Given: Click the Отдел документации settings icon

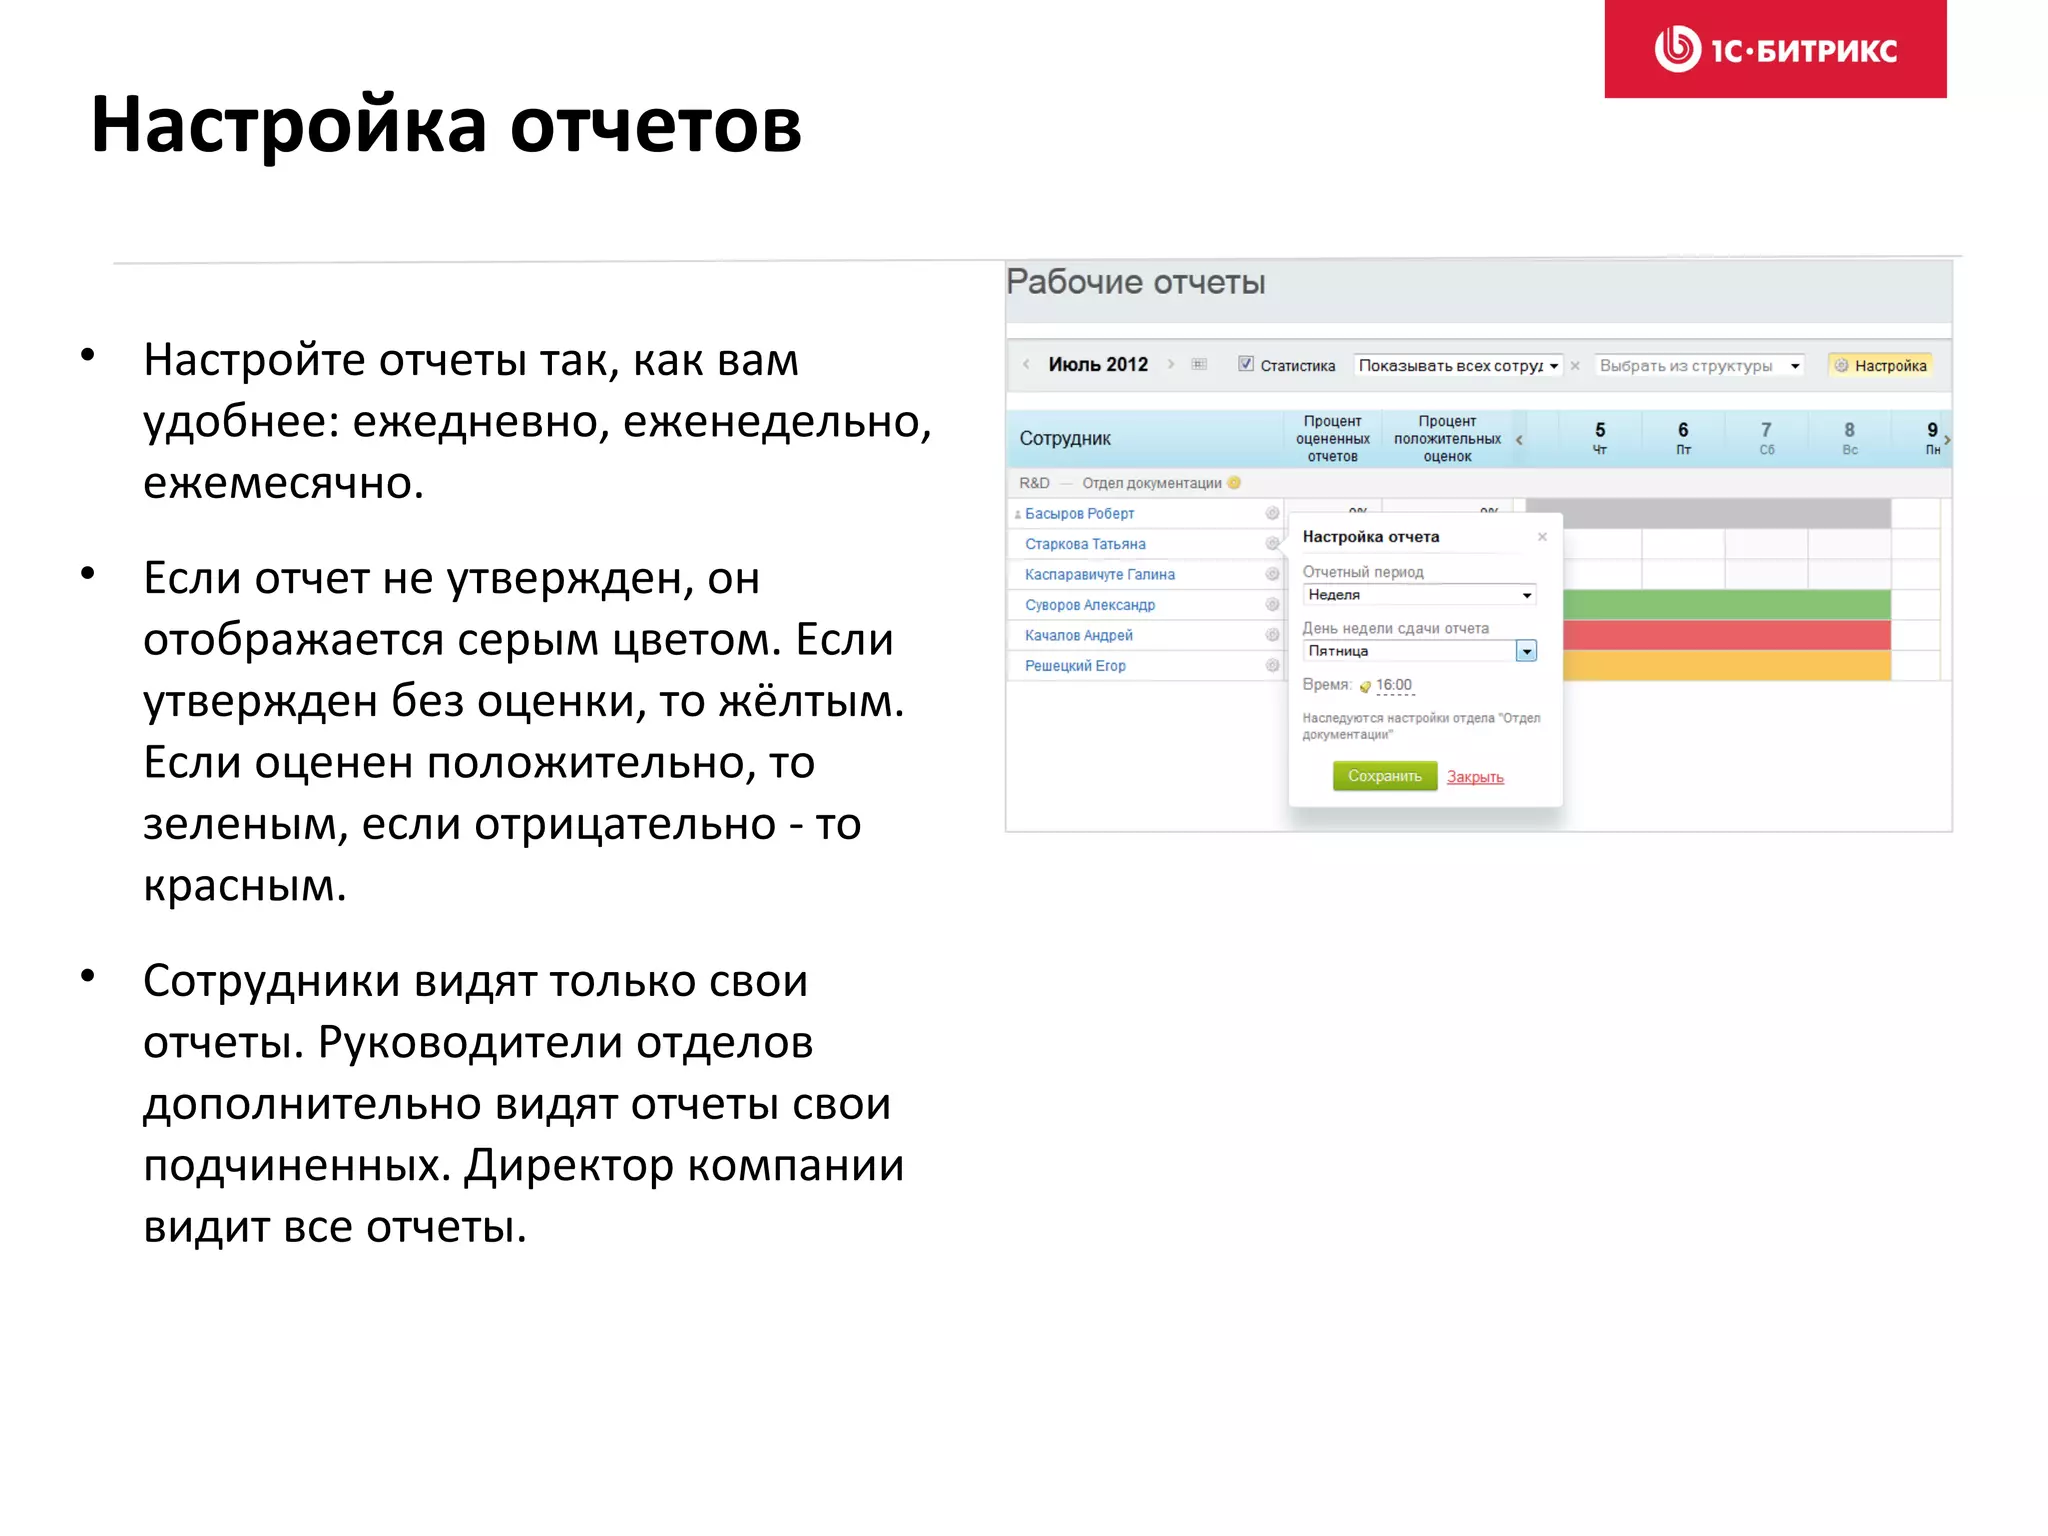Looking at the screenshot, I should (x=1234, y=483).
